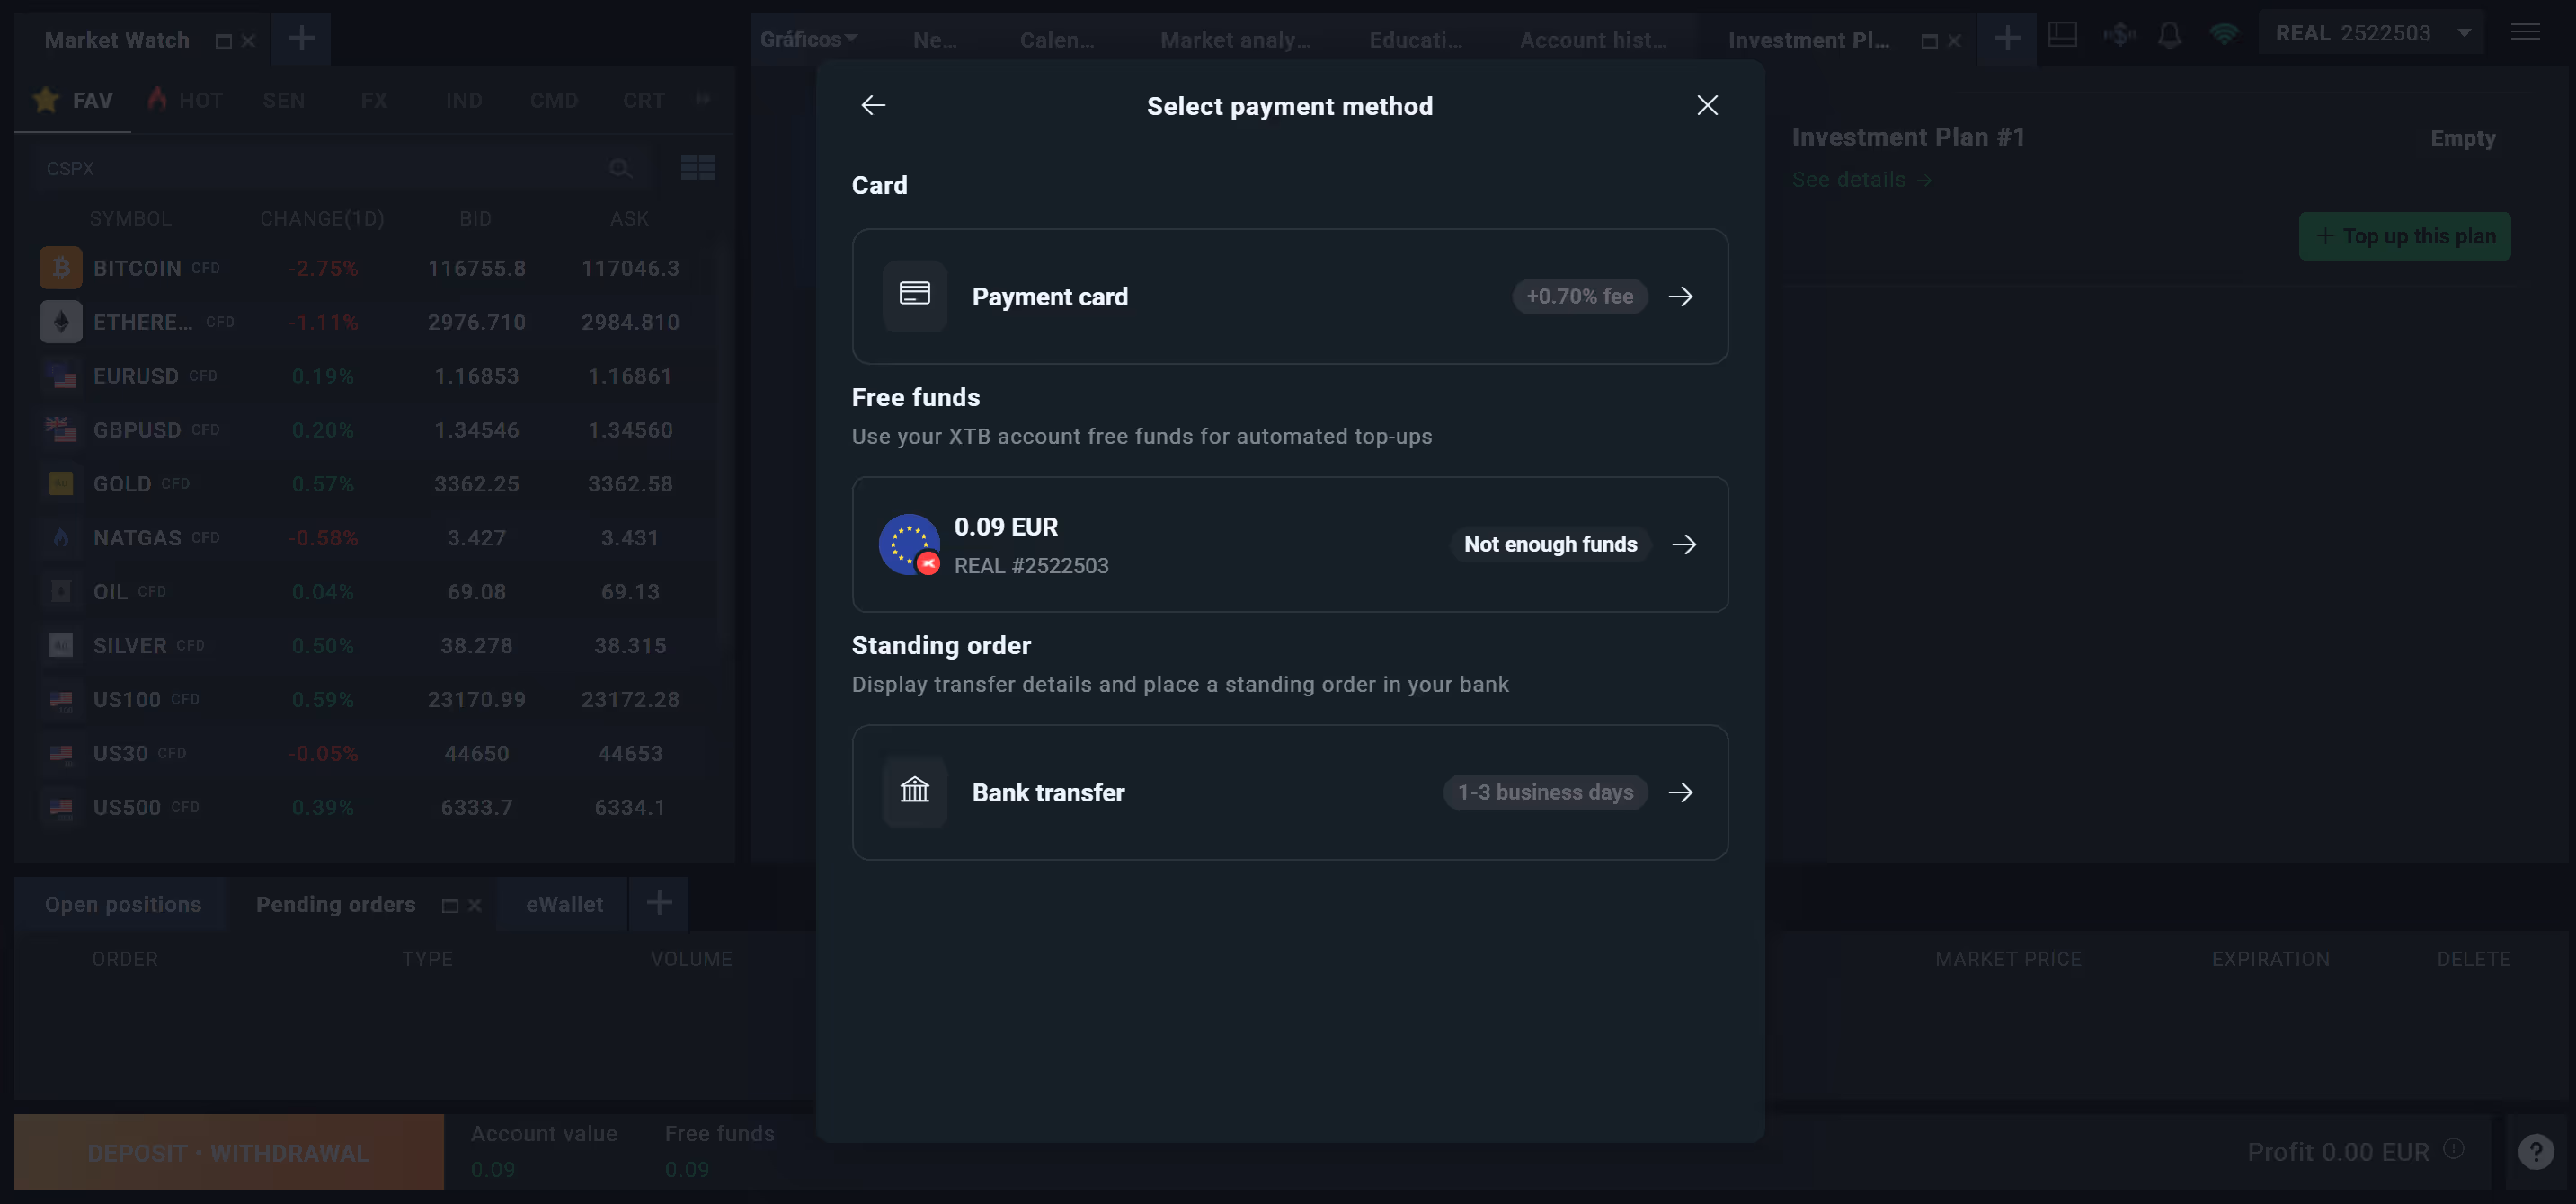This screenshot has height=1204, width=2576.
Task: Click the arrow next to Not enough funds
Action: point(1684,544)
